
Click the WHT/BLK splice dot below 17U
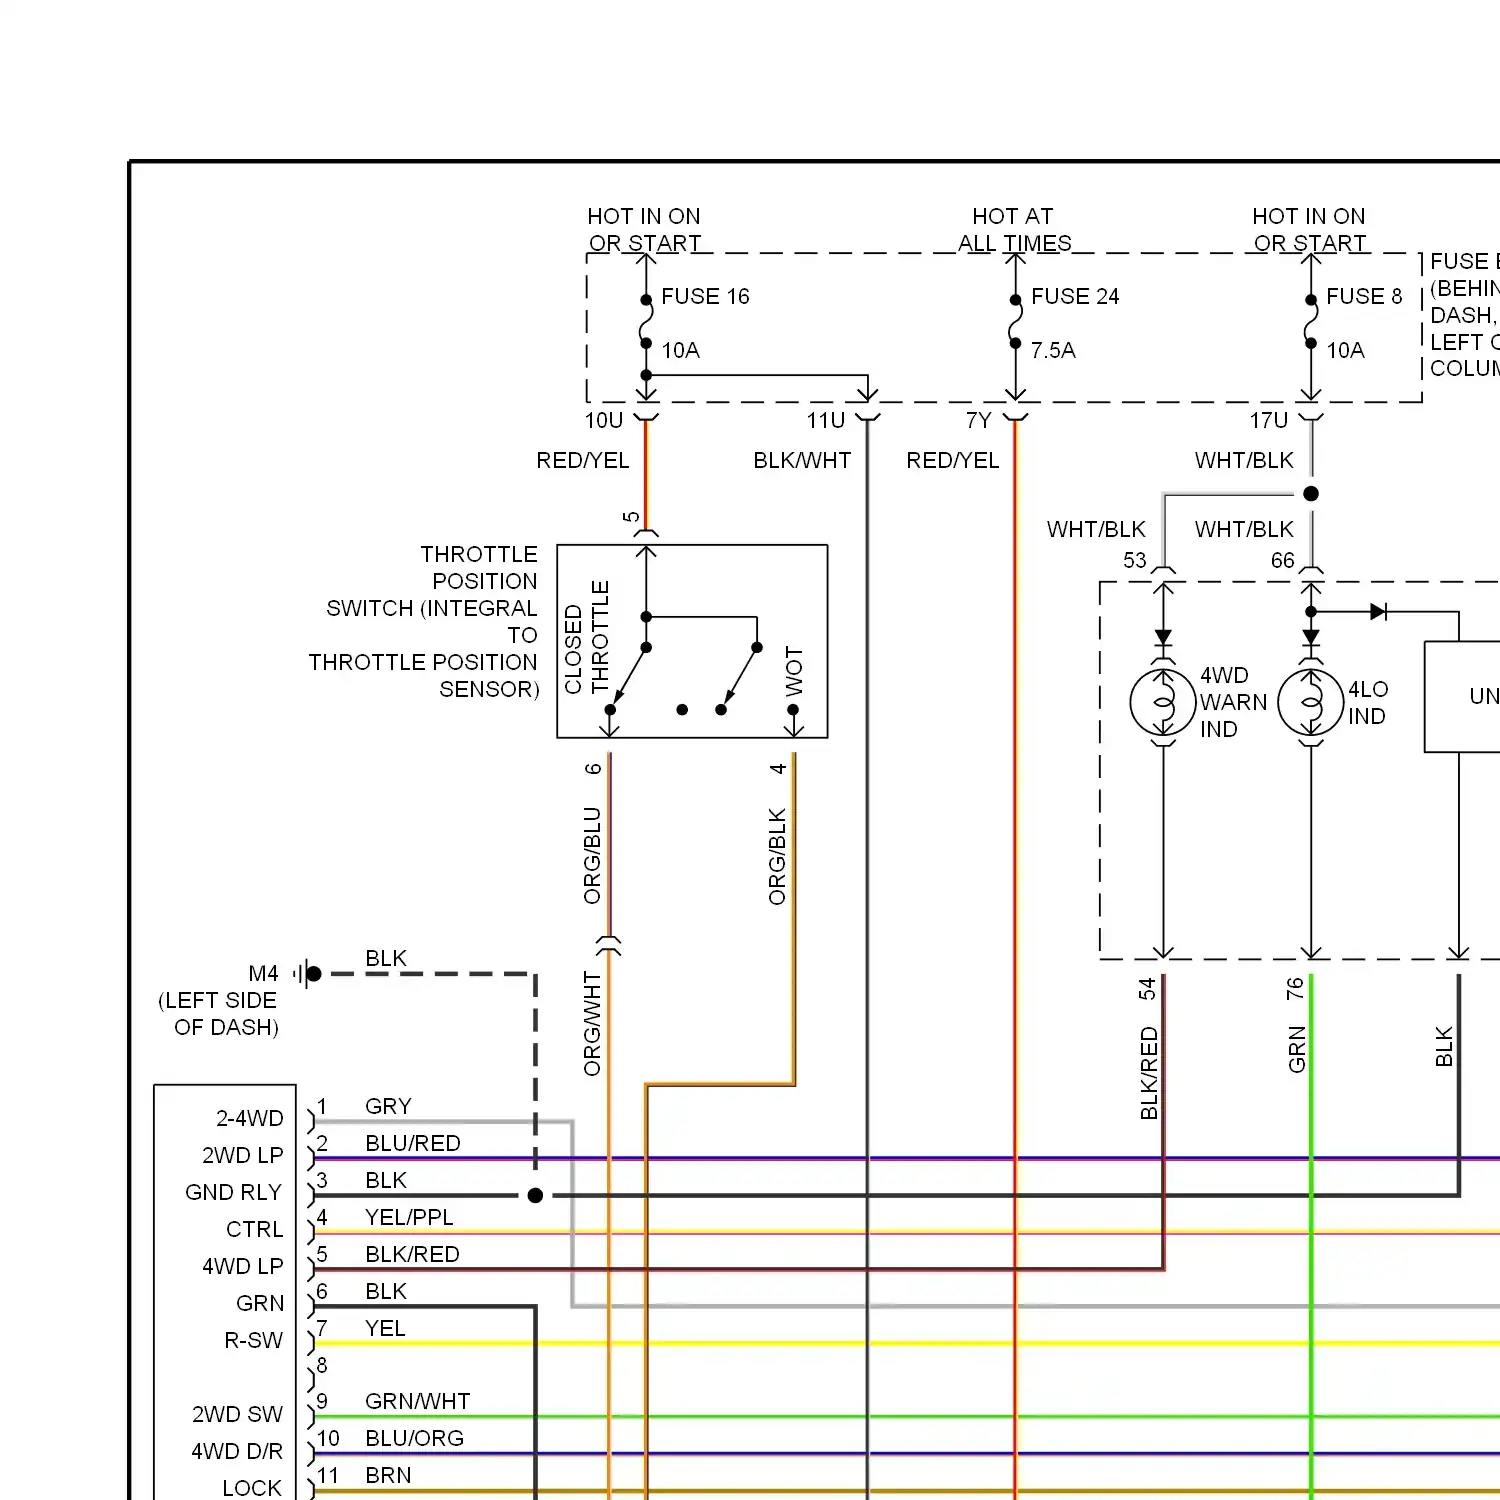click(x=1311, y=493)
